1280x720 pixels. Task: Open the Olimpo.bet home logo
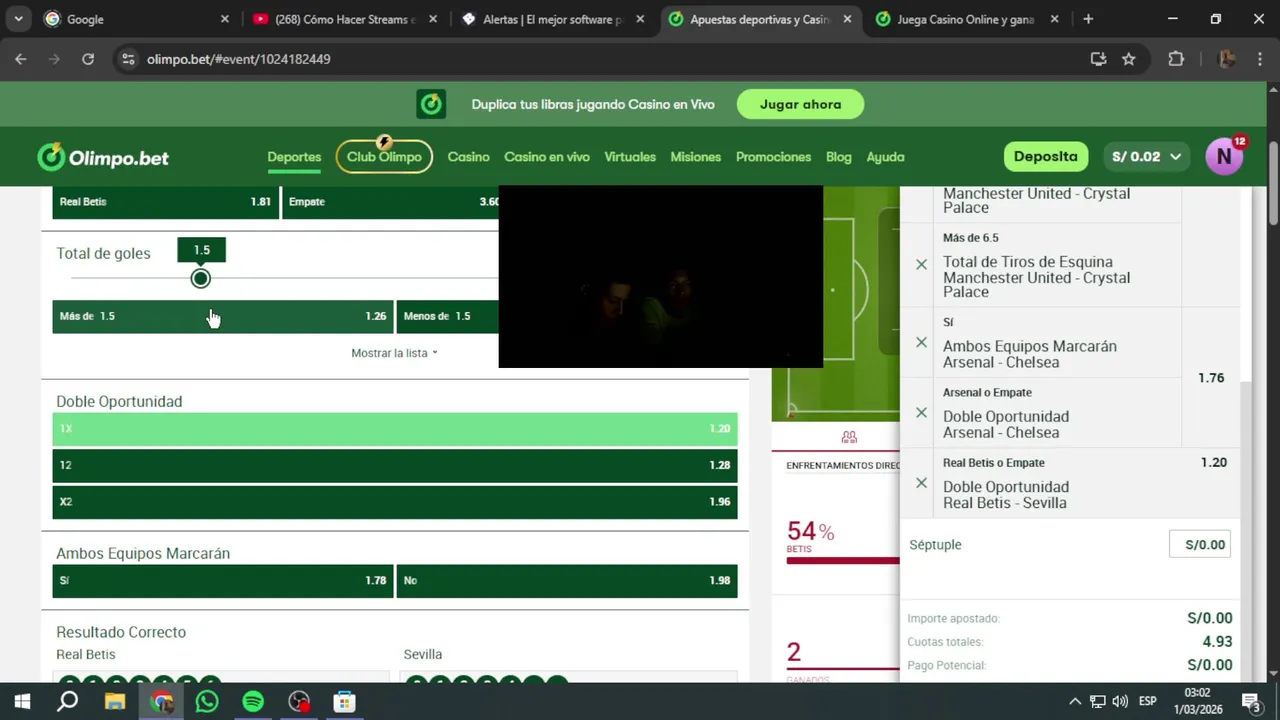tap(103, 157)
